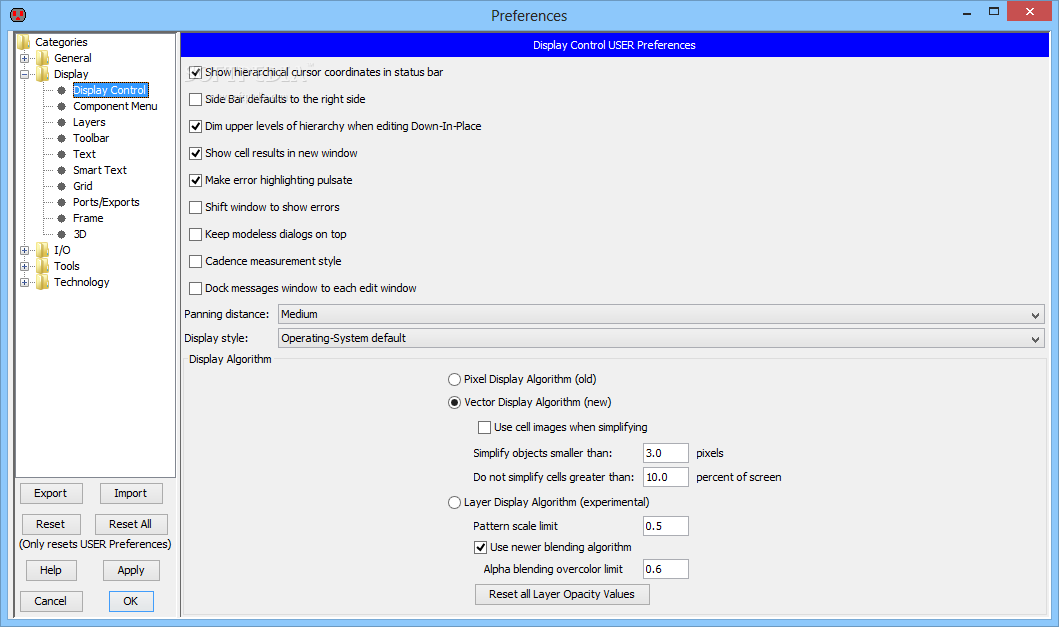Open Component Menu preferences
The height and width of the screenshot is (627, 1059).
click(115, 106)
